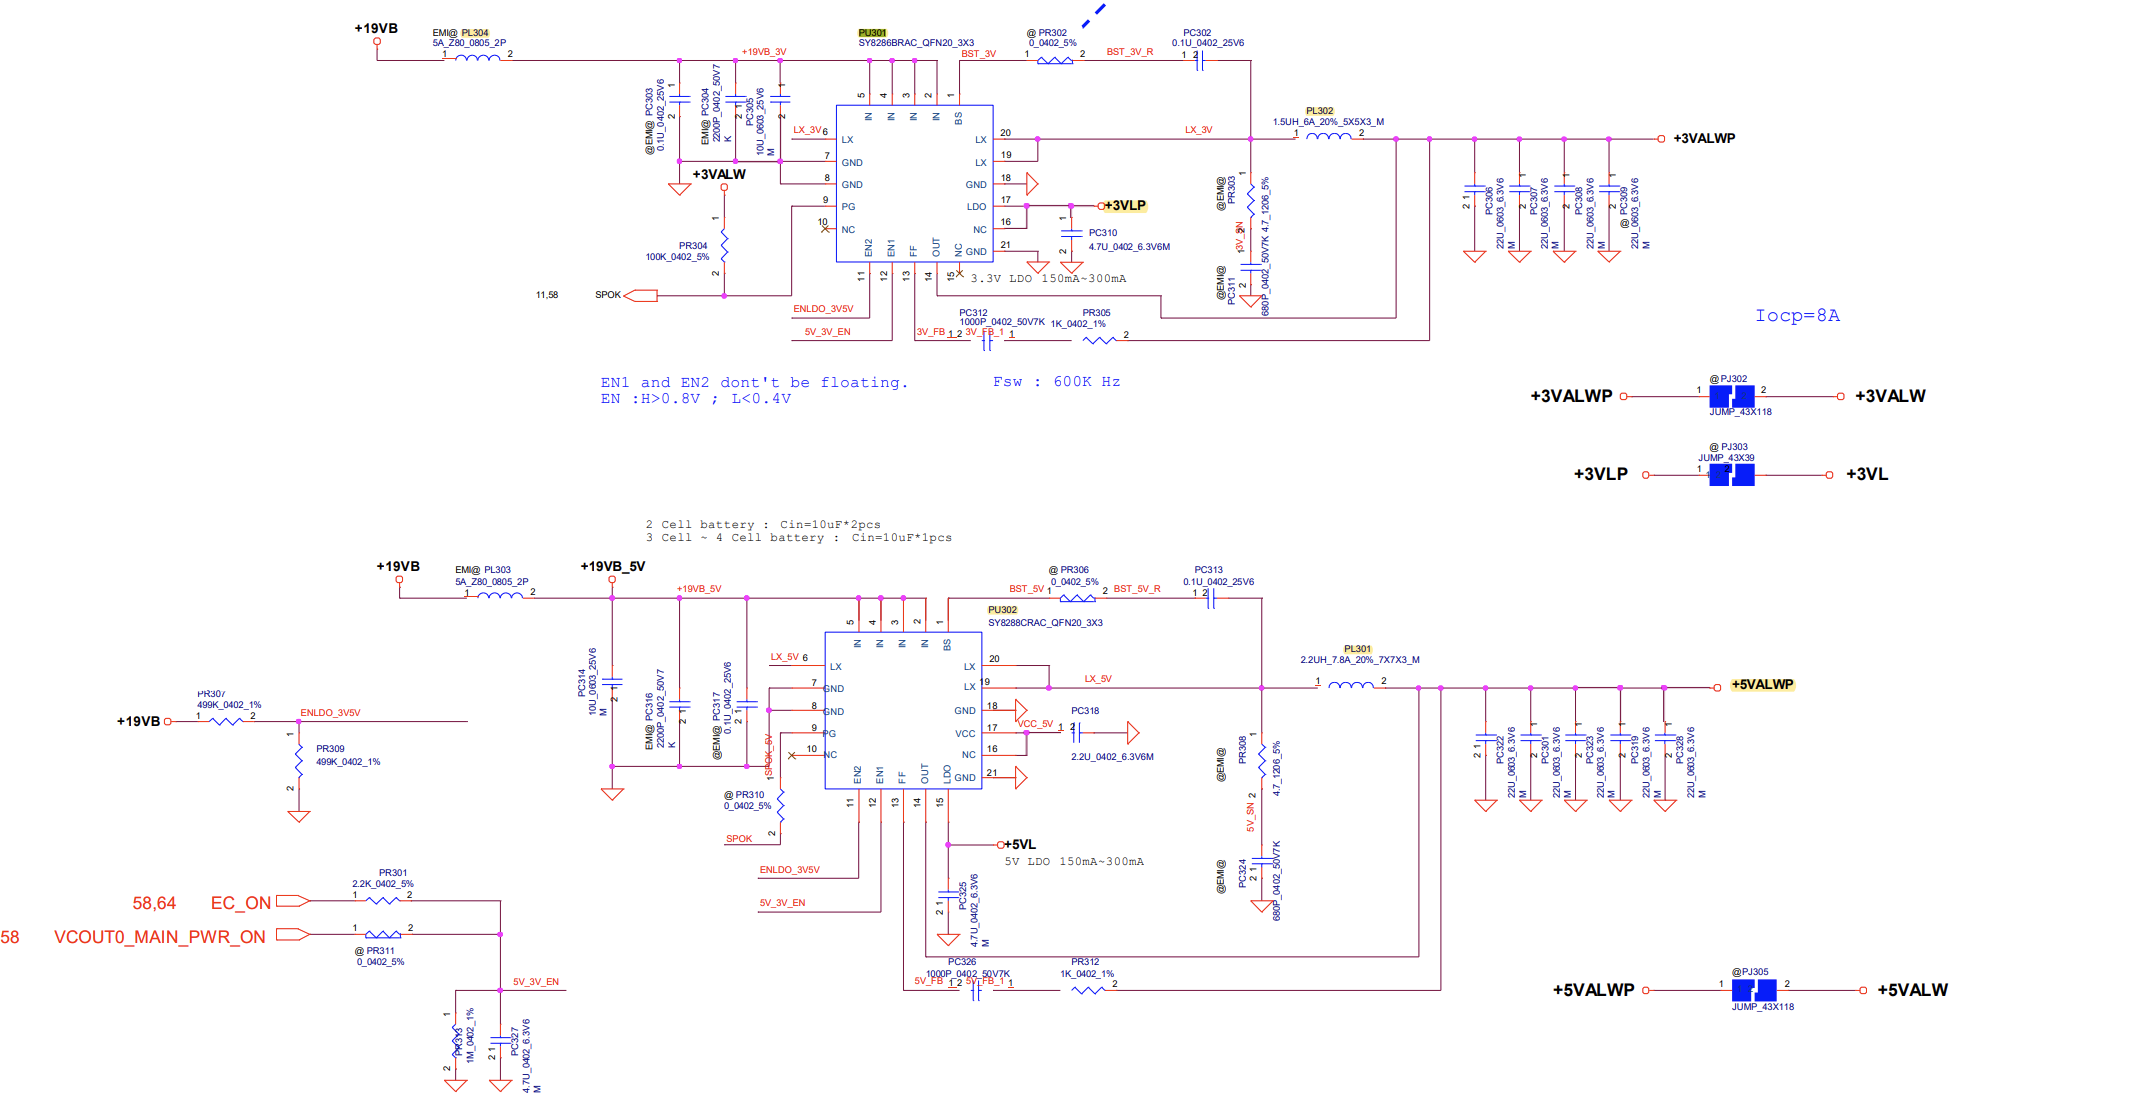Click the PJ303 blue jumper symbol
2132x1113 pixels.
click(x=1731, y=475)
